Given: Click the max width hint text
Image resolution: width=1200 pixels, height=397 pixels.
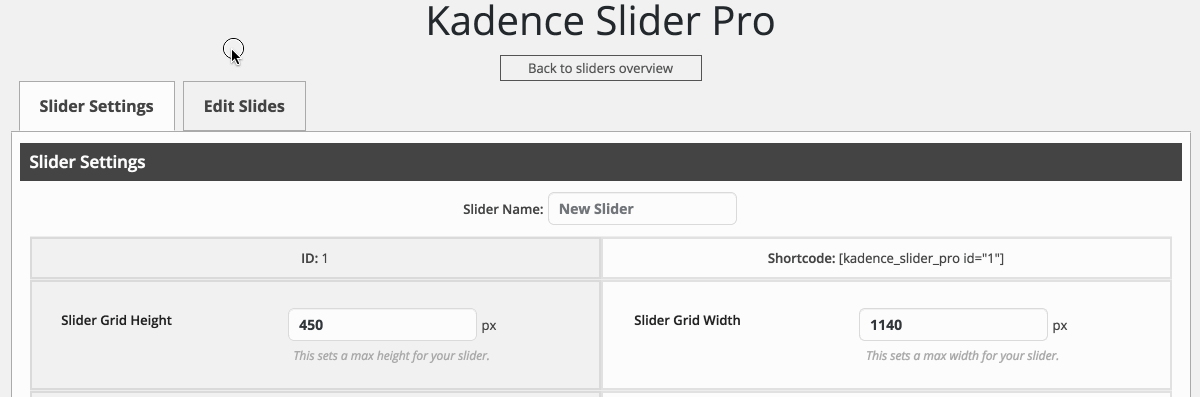Looking at the screenshot, I should tap(962, 356).
